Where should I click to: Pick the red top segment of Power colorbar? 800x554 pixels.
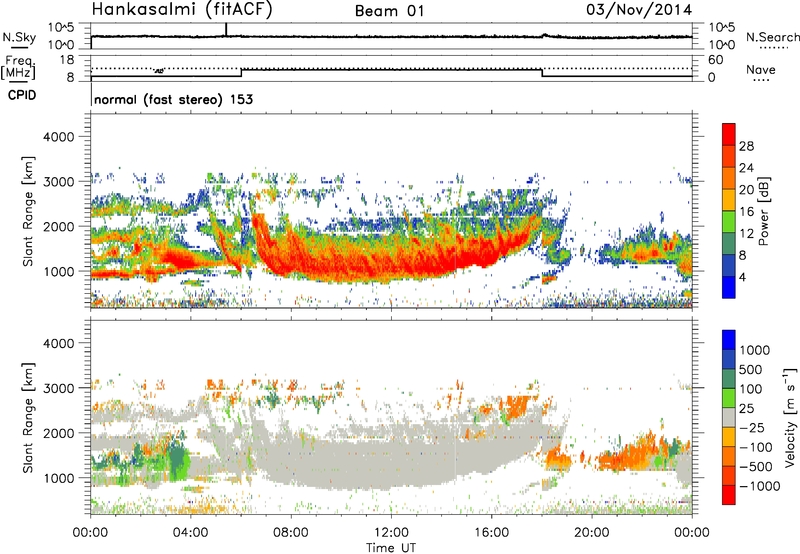(729, 134)
